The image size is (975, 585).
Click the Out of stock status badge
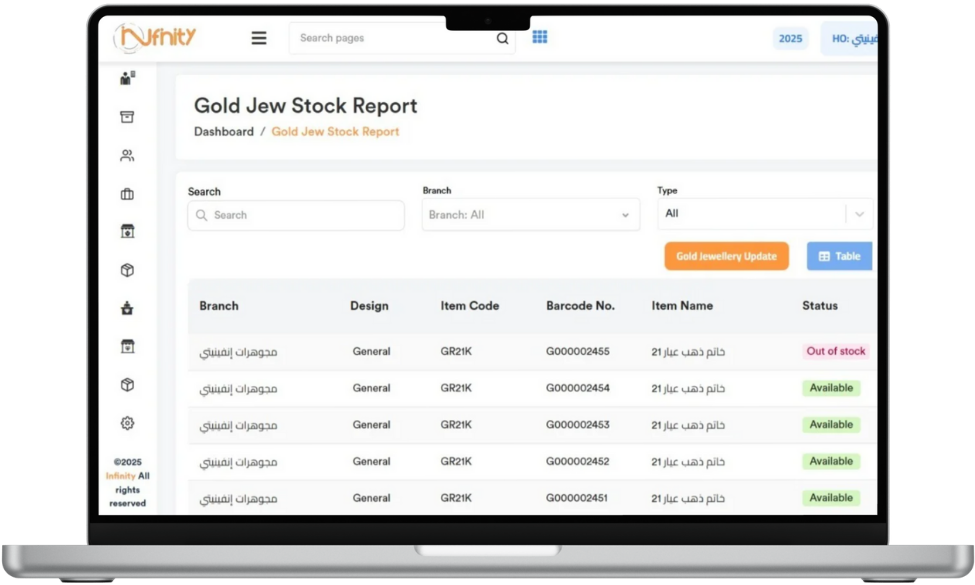[836, 351]
